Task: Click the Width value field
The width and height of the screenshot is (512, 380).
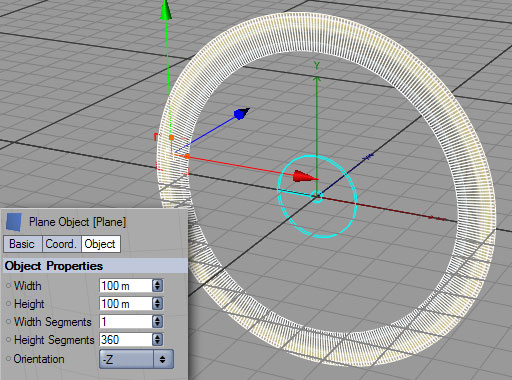Action: tap(126, 286)
